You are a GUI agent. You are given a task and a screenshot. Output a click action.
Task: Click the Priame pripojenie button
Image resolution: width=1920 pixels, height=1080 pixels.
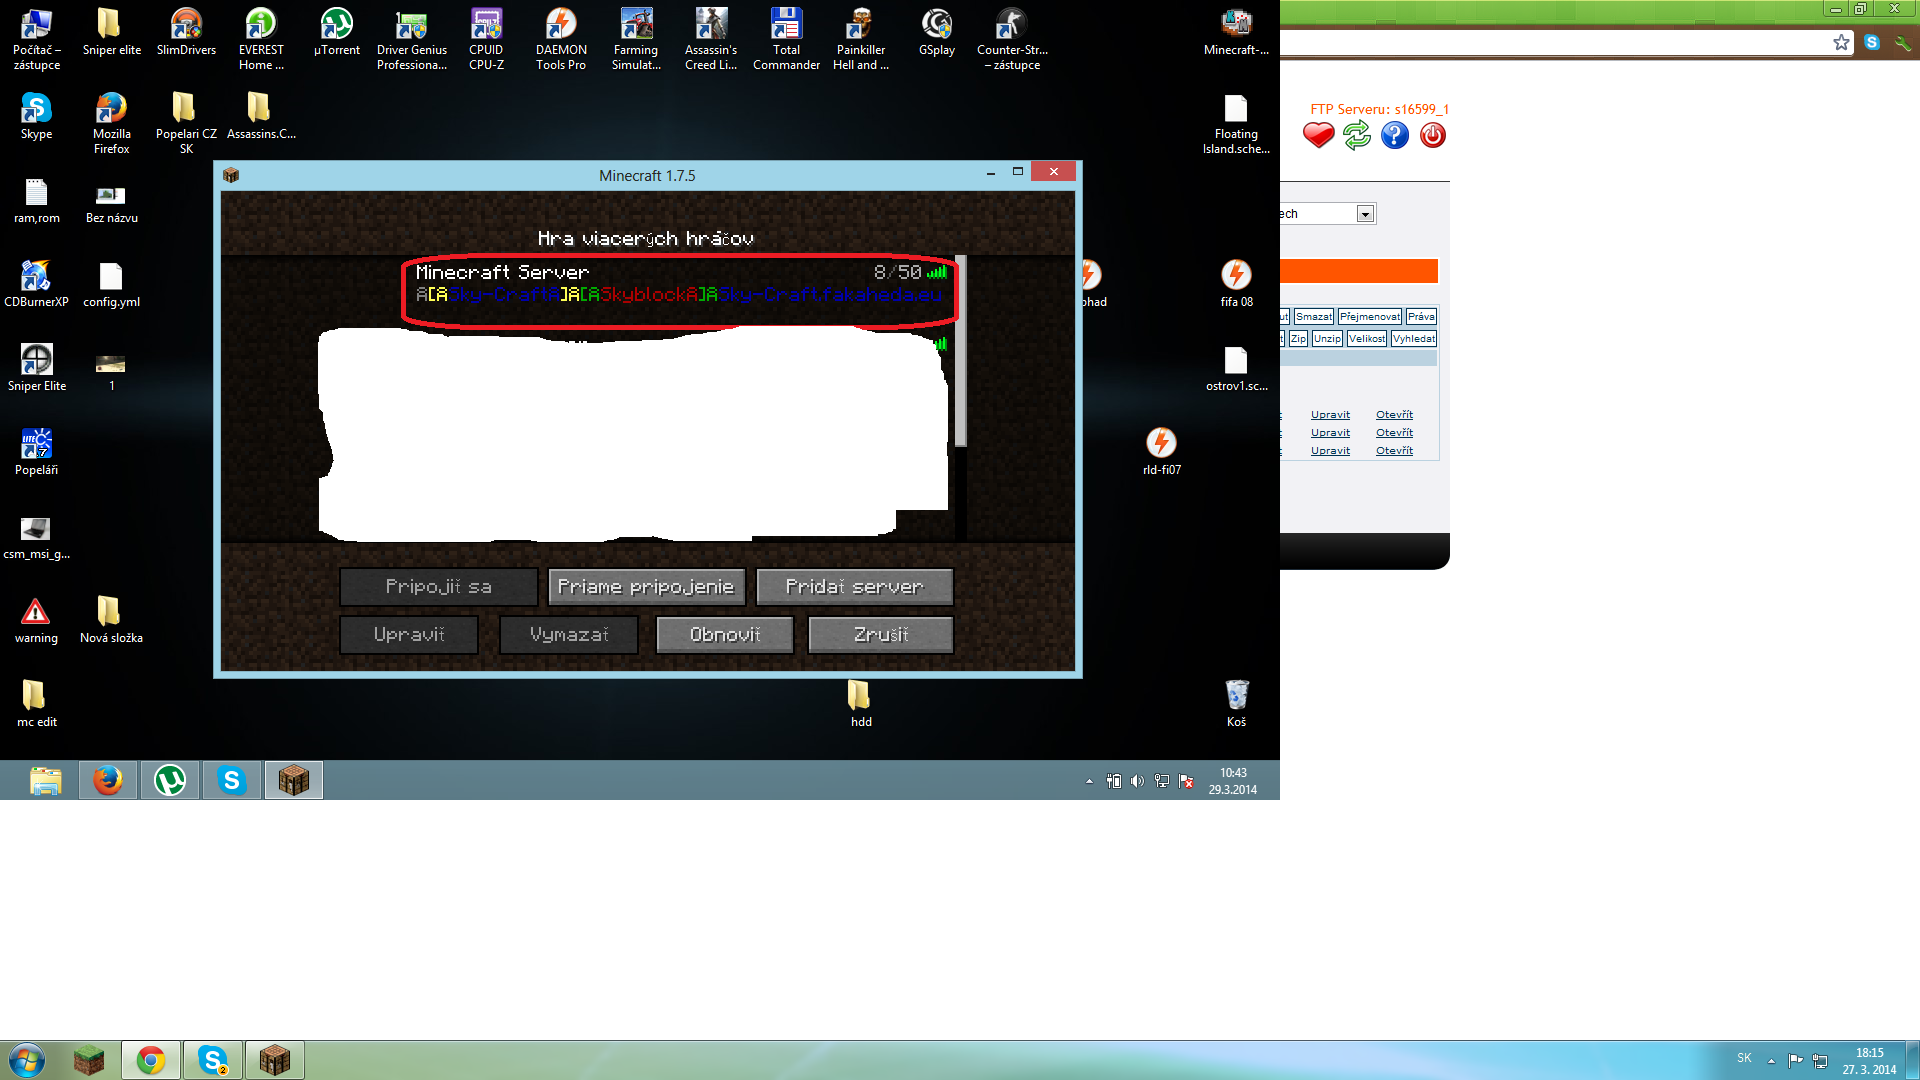(646, 587)
